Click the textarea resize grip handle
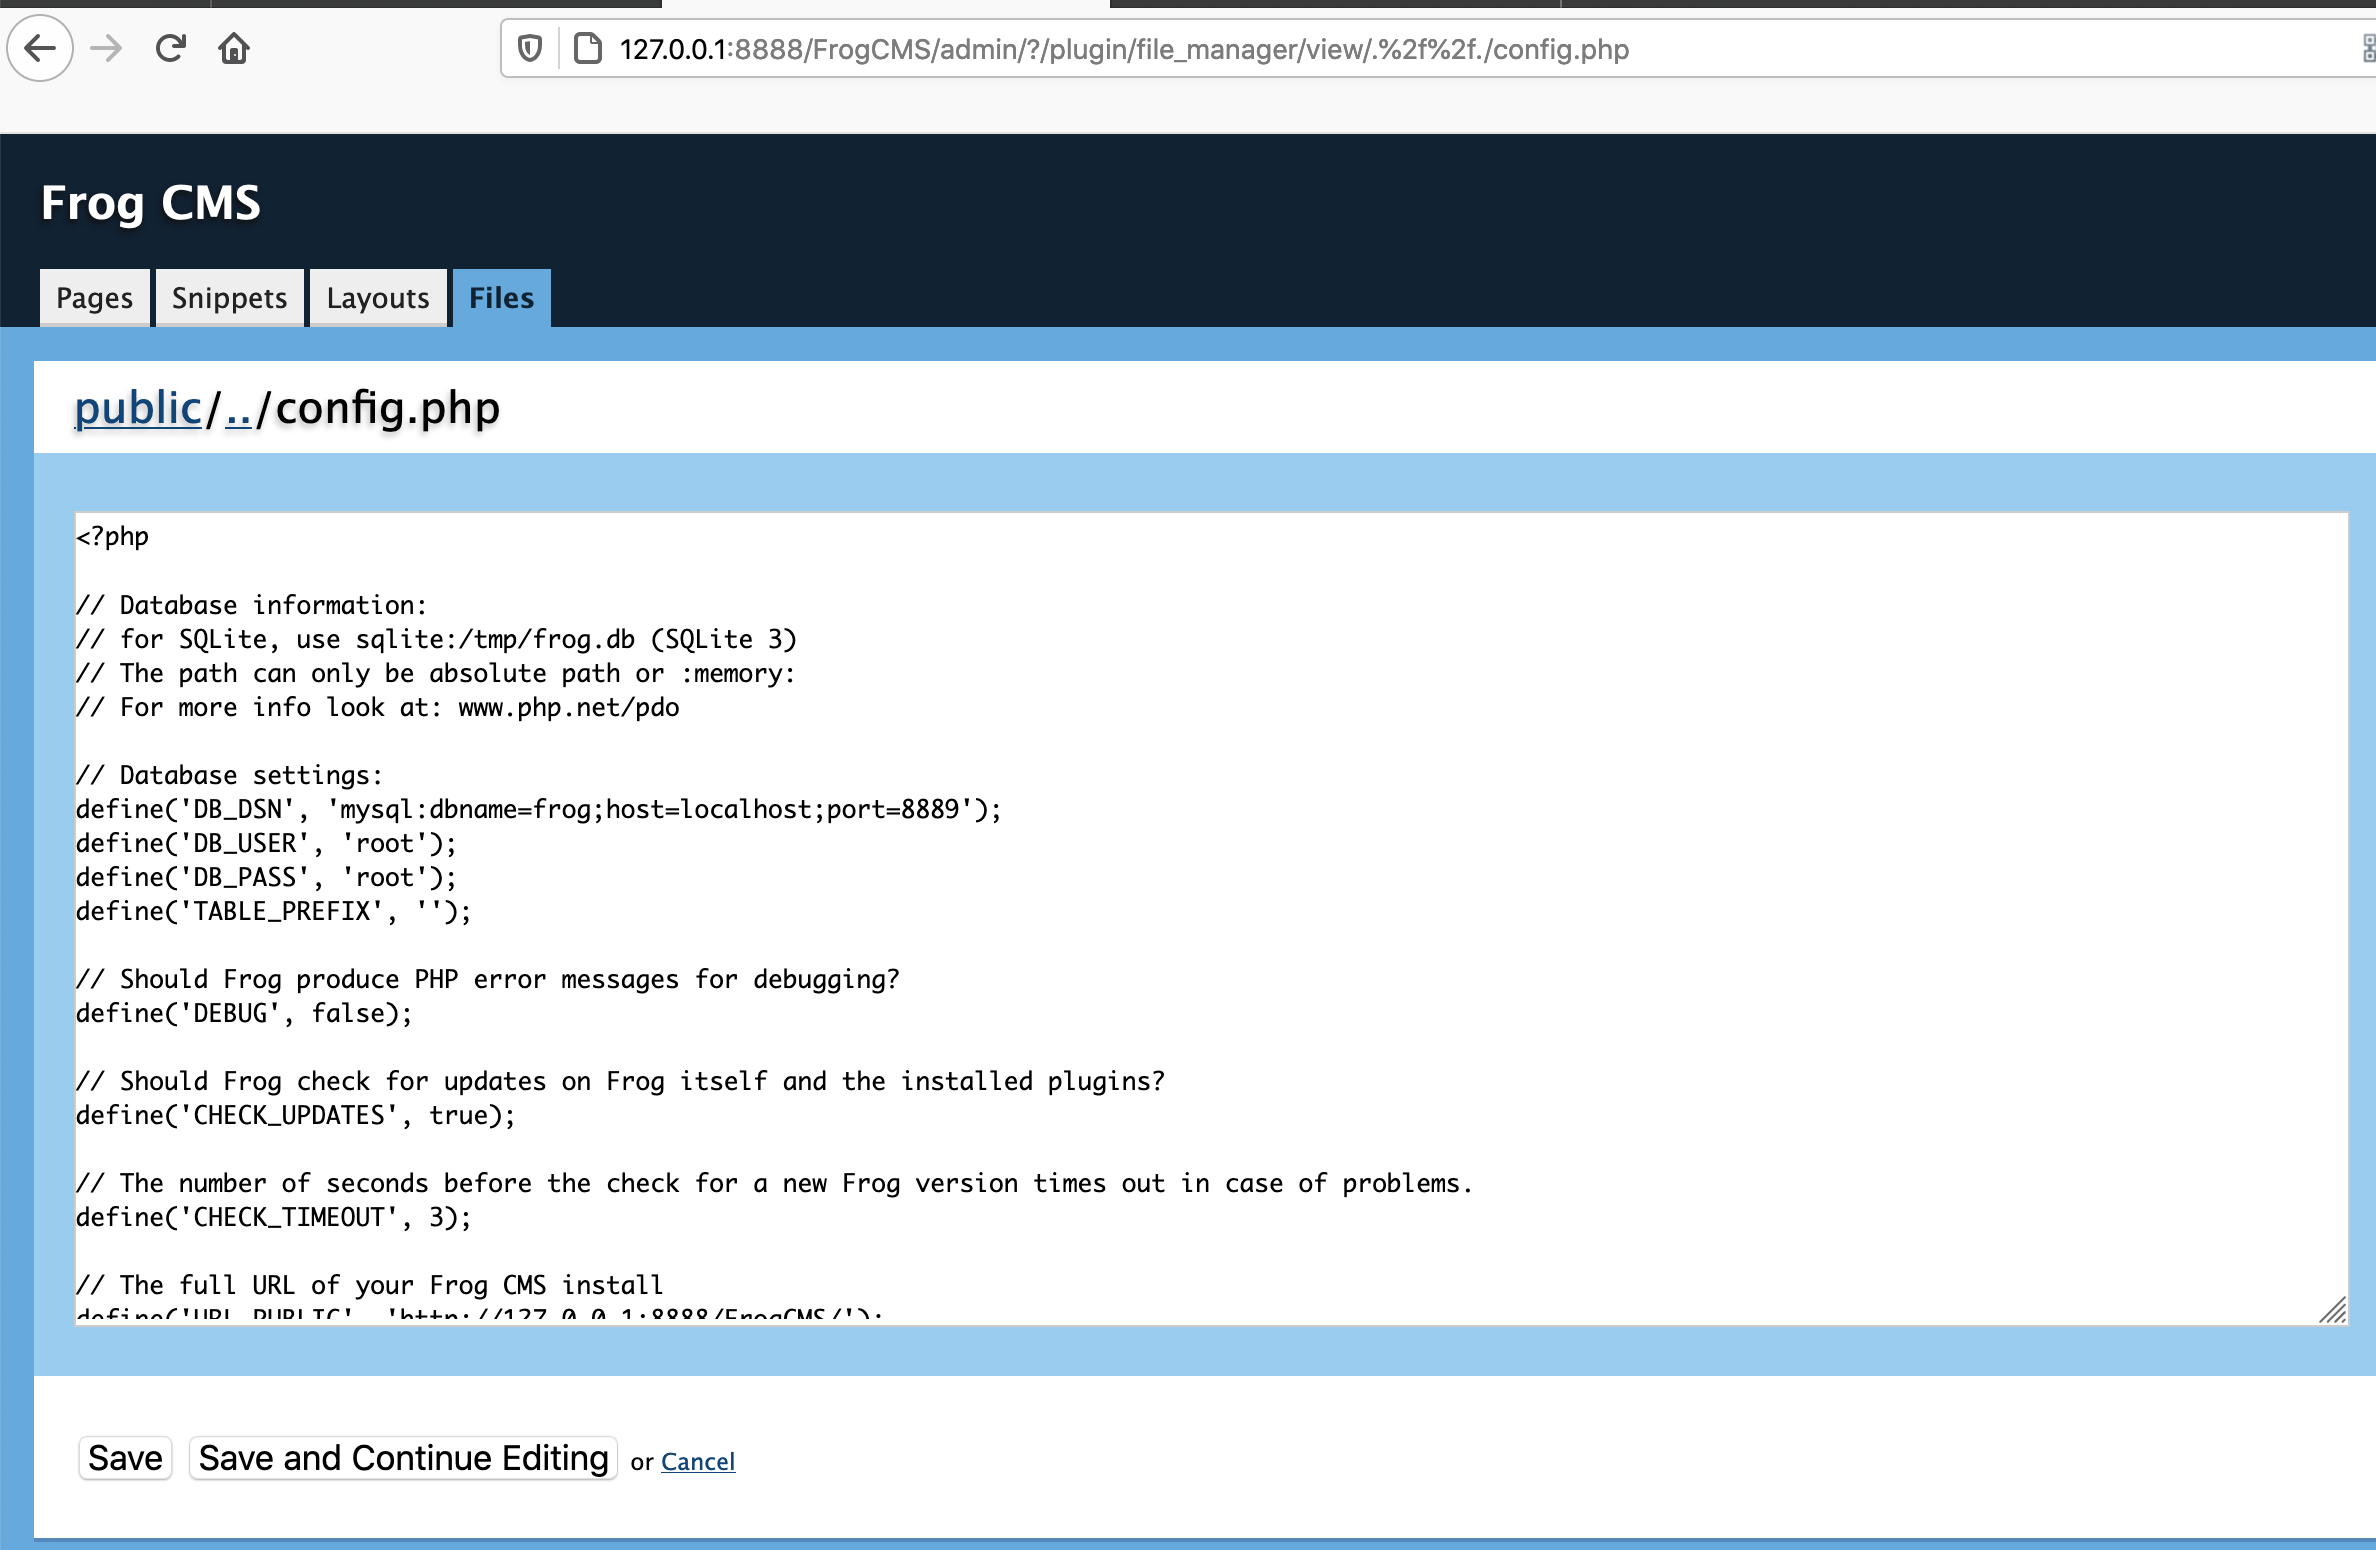 2333,1311
